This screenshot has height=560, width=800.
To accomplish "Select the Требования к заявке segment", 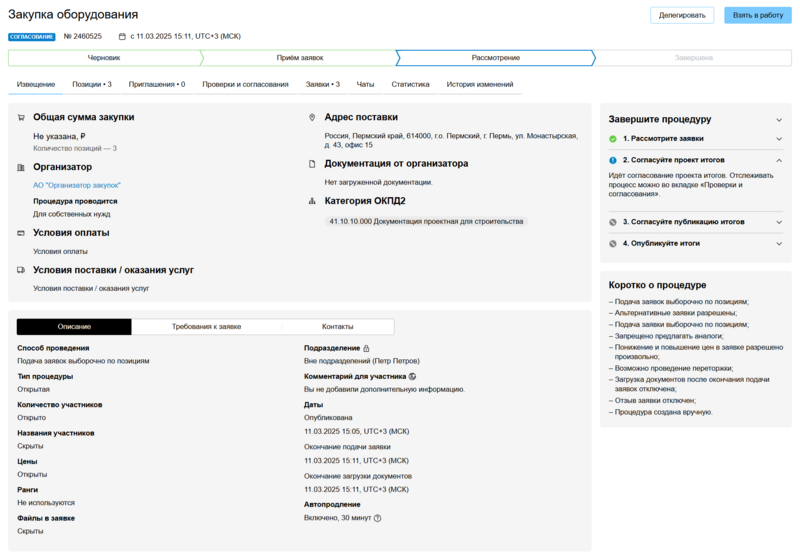I will (206, 327).
